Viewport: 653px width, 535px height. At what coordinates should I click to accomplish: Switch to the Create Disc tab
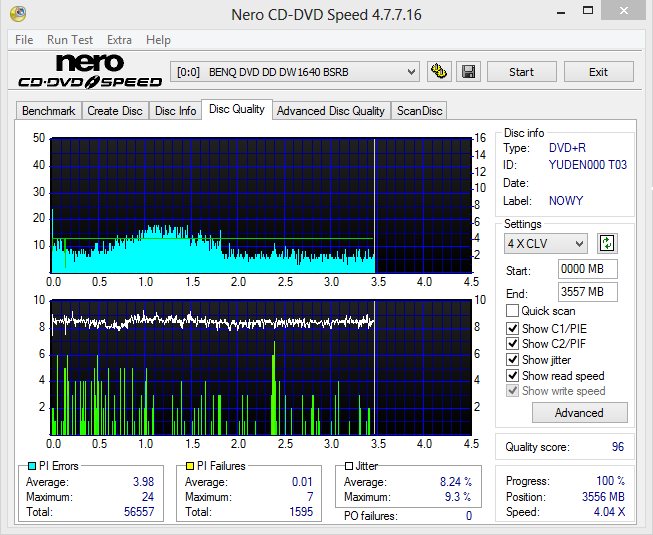(115, 111)
